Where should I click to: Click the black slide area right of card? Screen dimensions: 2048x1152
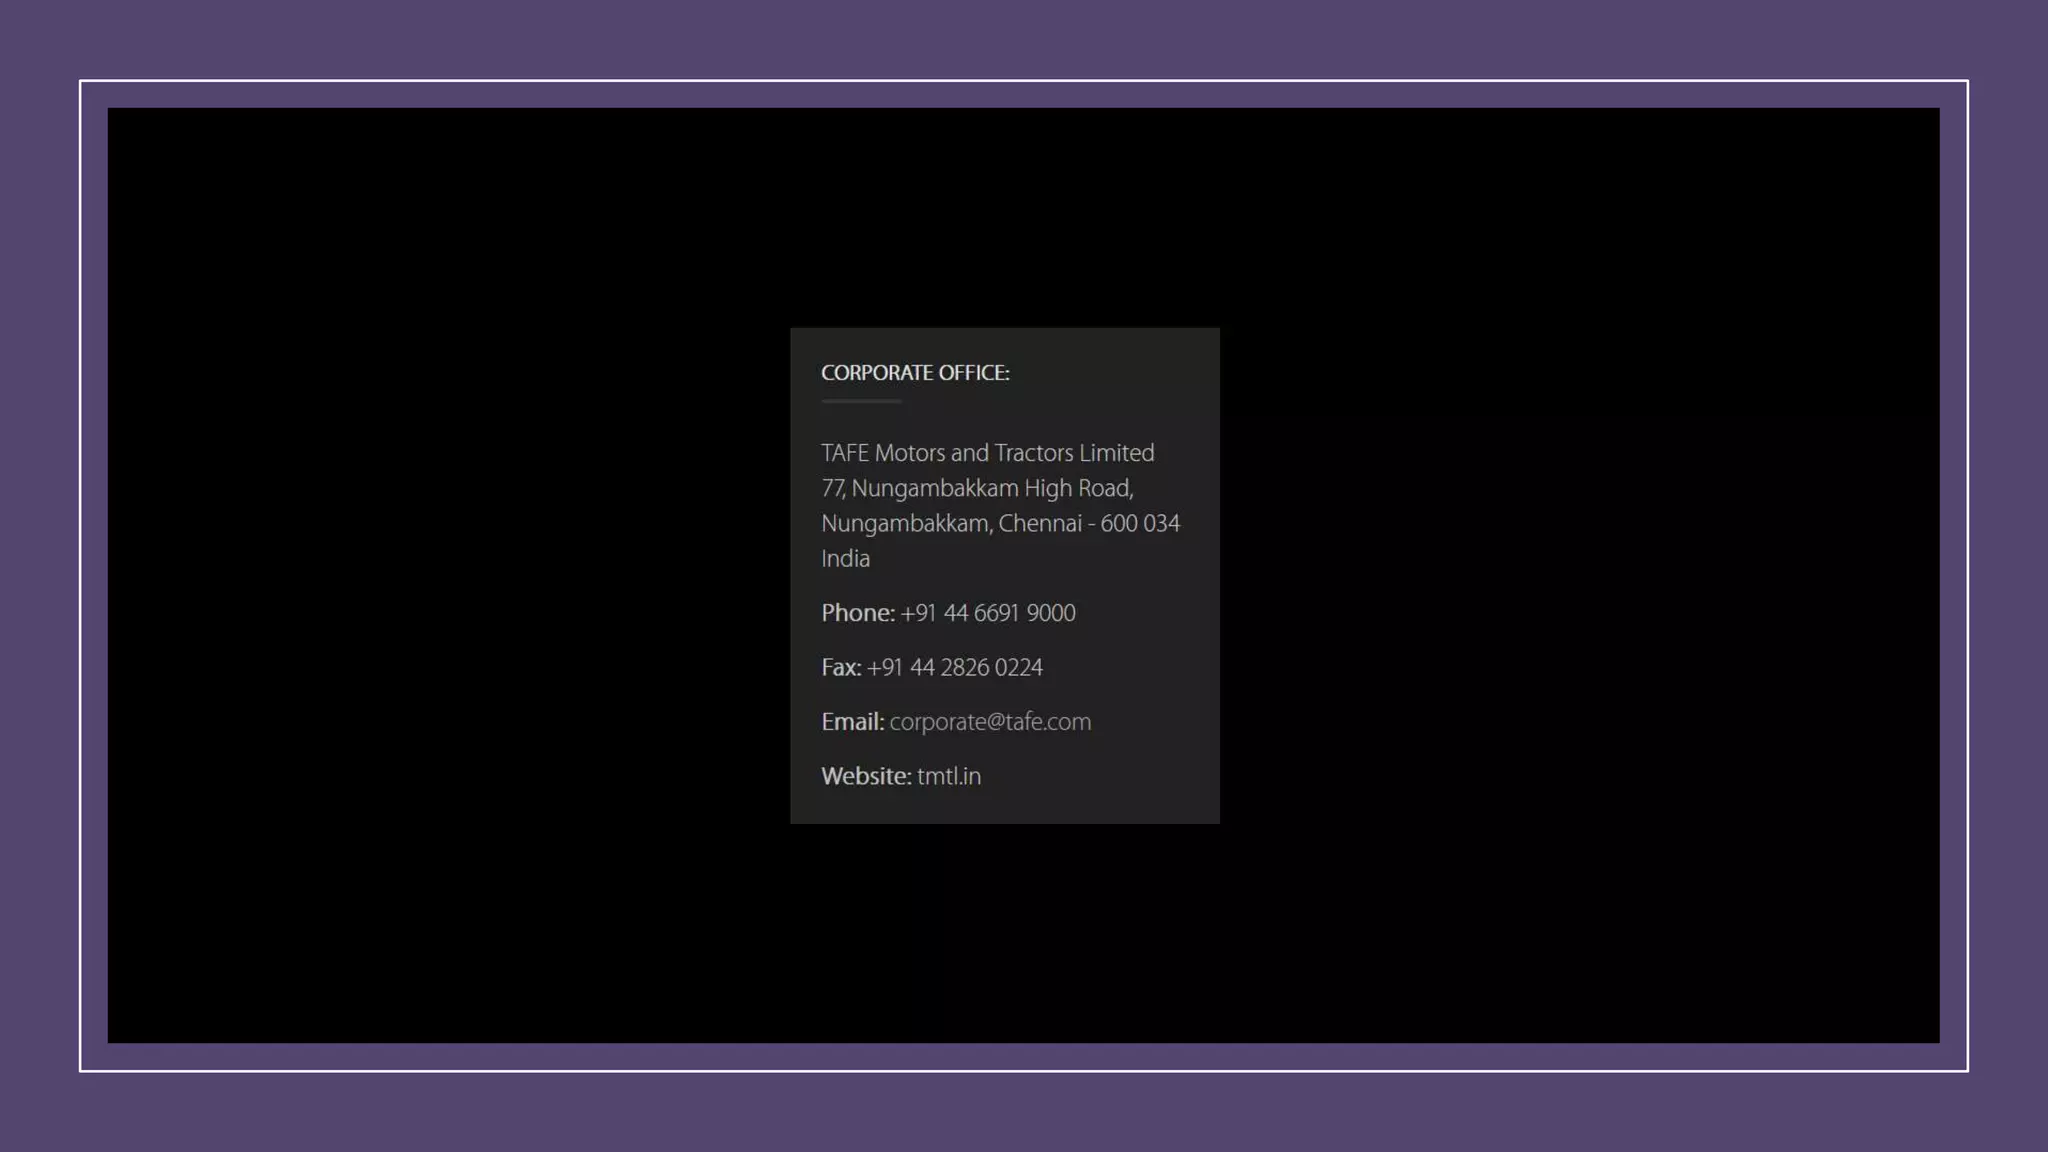pos(1580,575)
